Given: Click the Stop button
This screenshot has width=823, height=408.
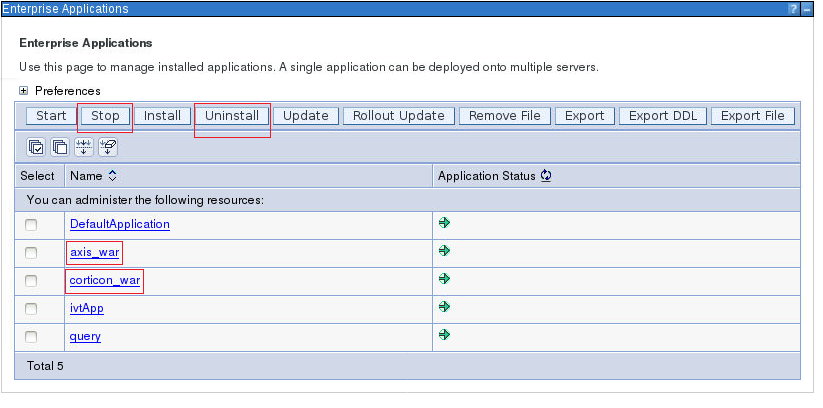Looking at the screenshot, I should point(105,116).
